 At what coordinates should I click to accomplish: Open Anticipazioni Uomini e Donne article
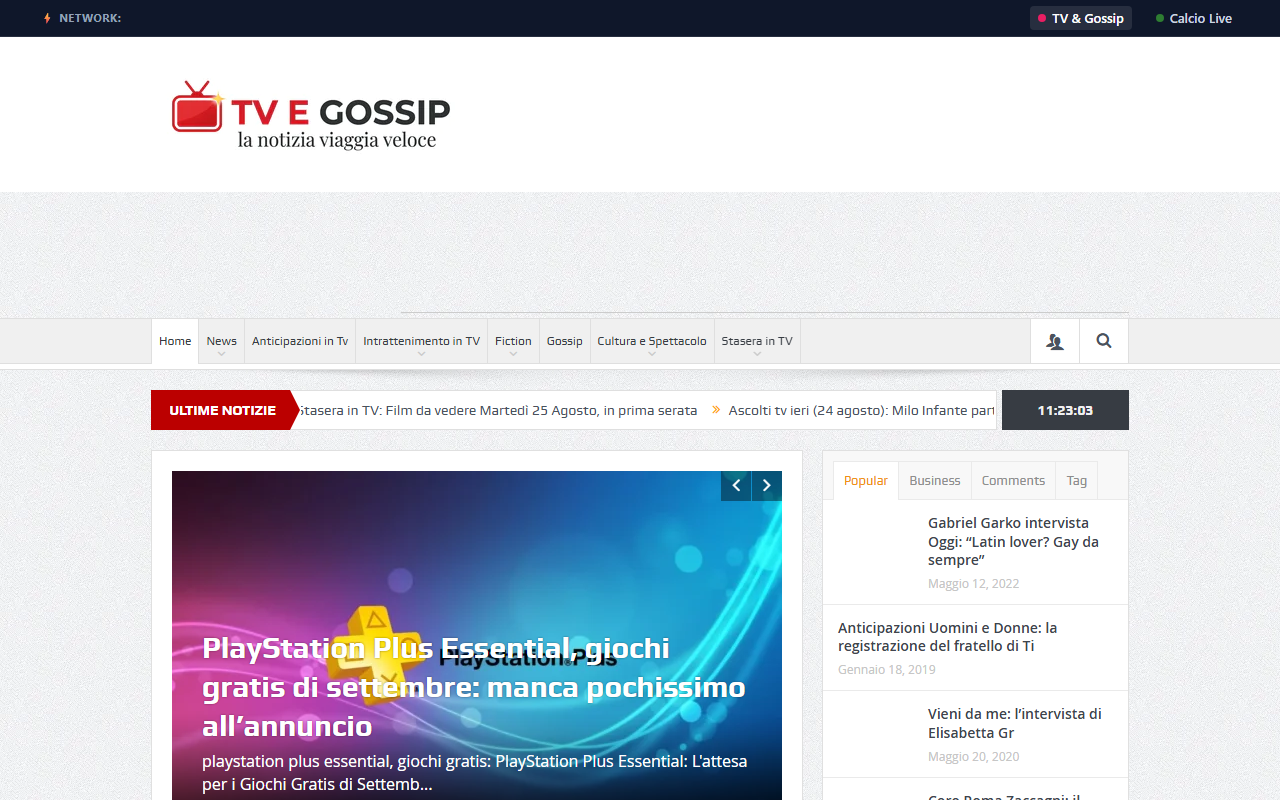948,636
